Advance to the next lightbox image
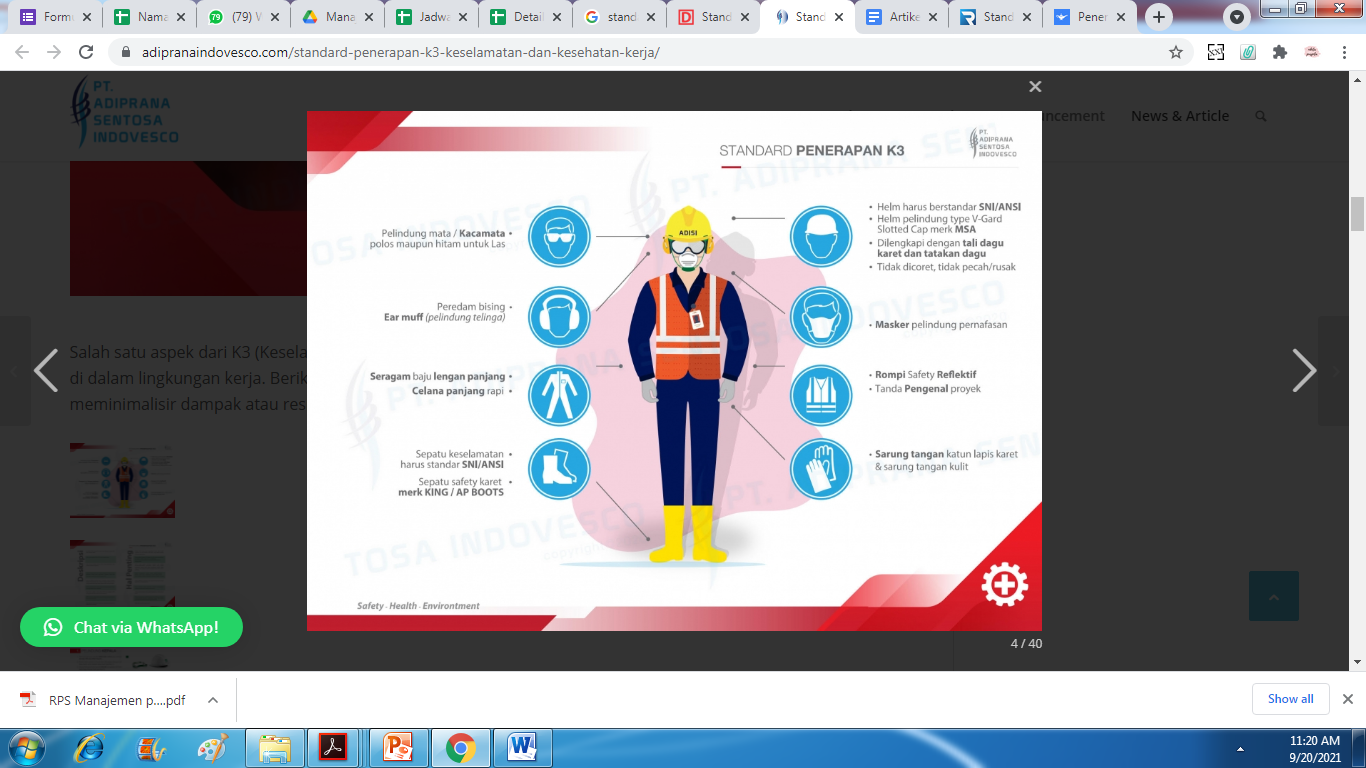Screen dimensions: 1366x768 point(1304,370)
